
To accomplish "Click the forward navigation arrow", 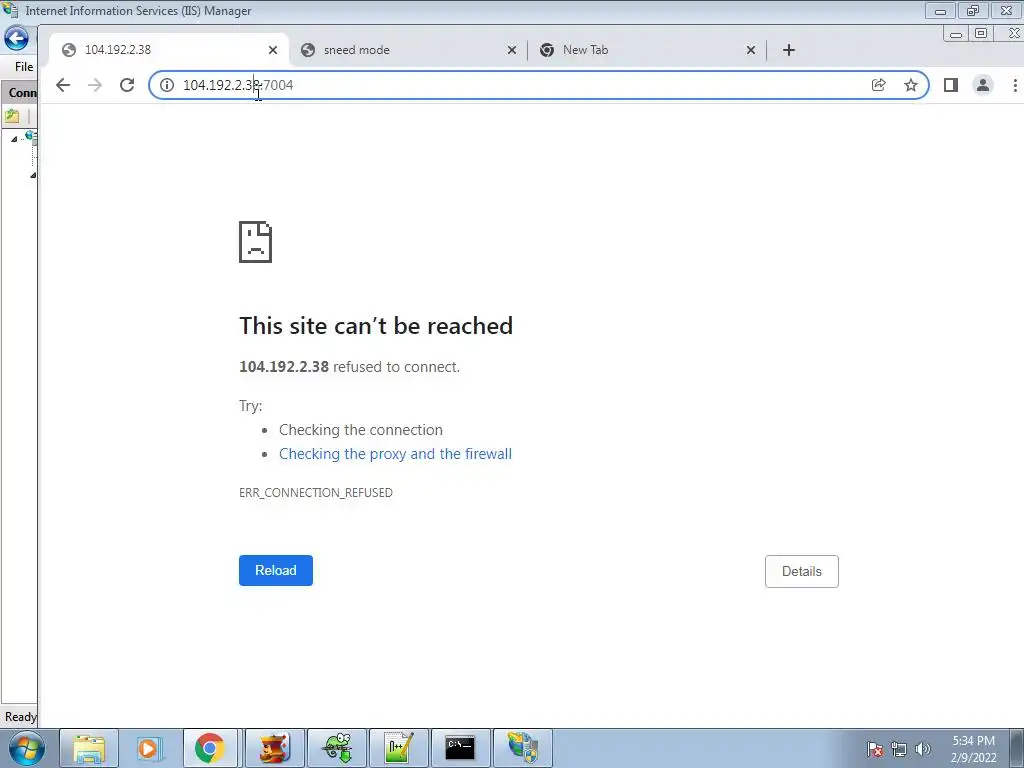I will pos(95,85).
